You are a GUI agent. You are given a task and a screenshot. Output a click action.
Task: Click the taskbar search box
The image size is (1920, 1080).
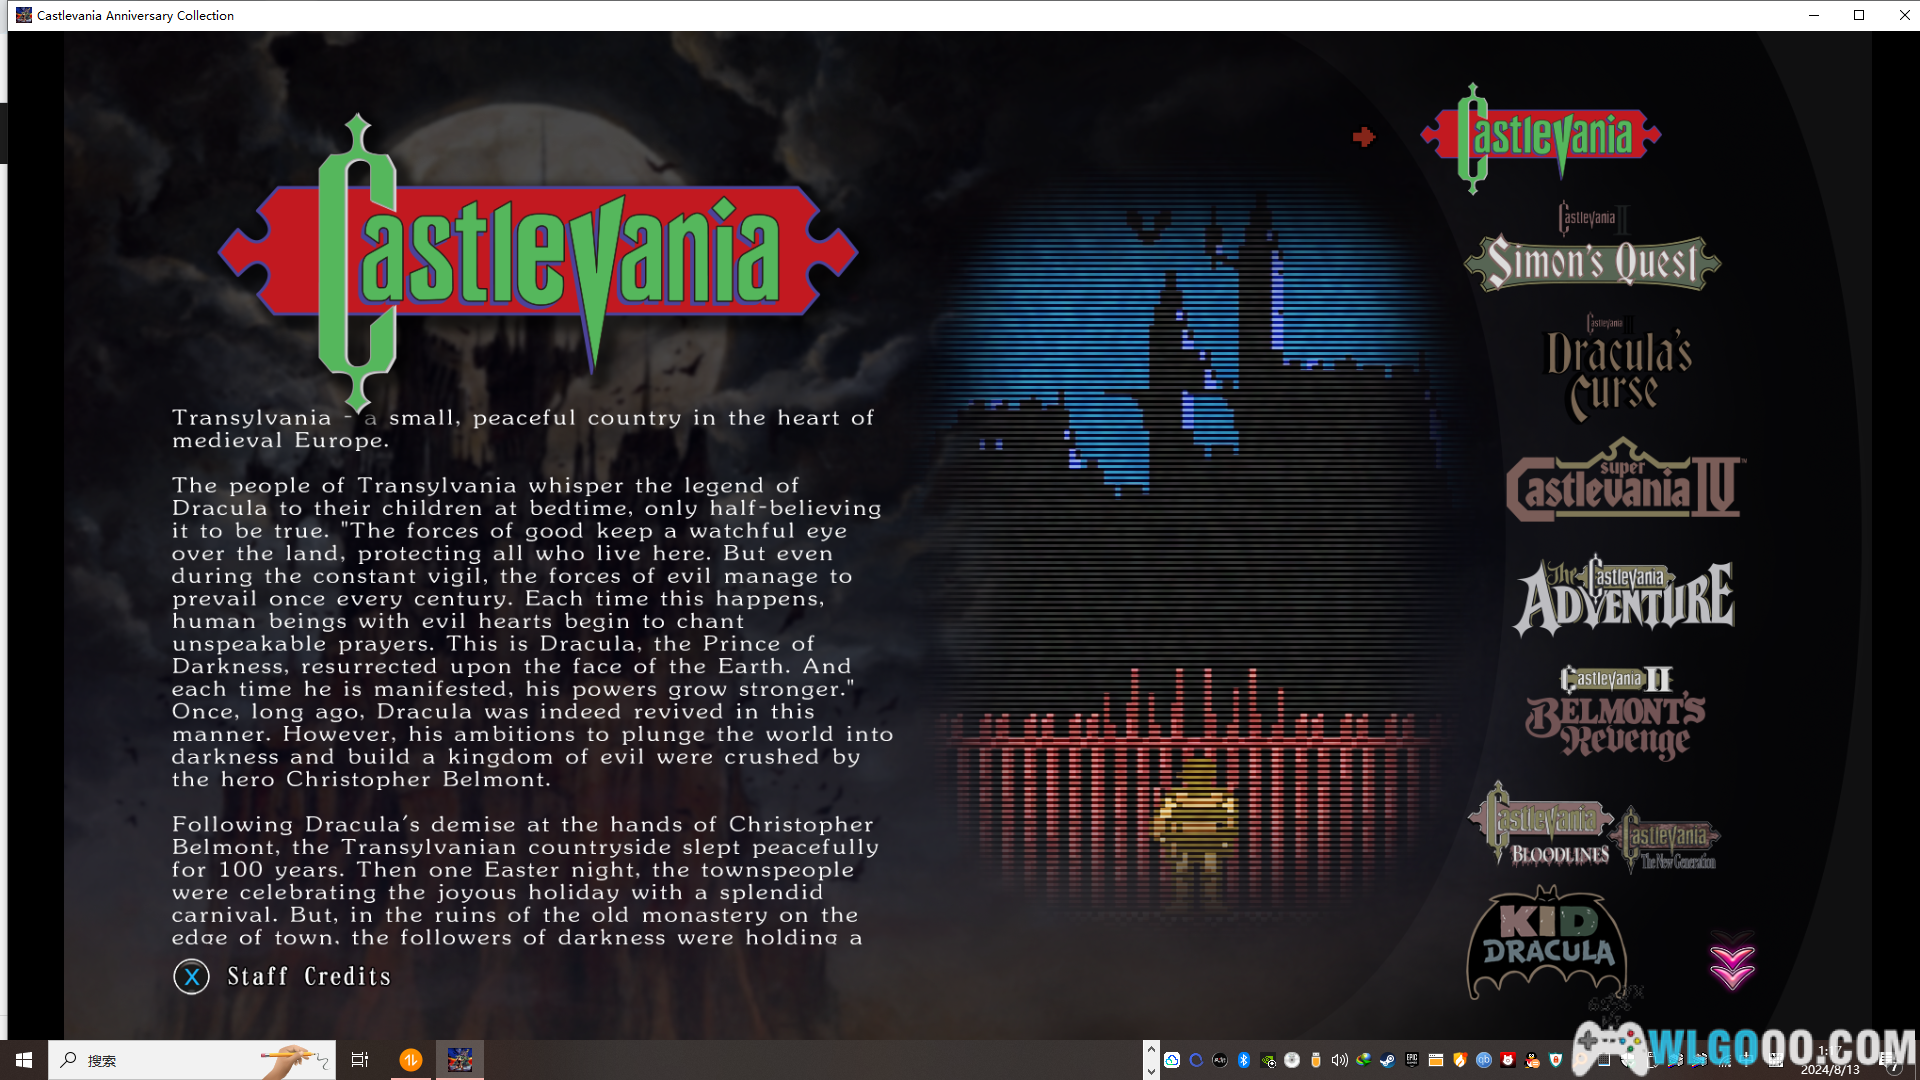pos(190,1060)
